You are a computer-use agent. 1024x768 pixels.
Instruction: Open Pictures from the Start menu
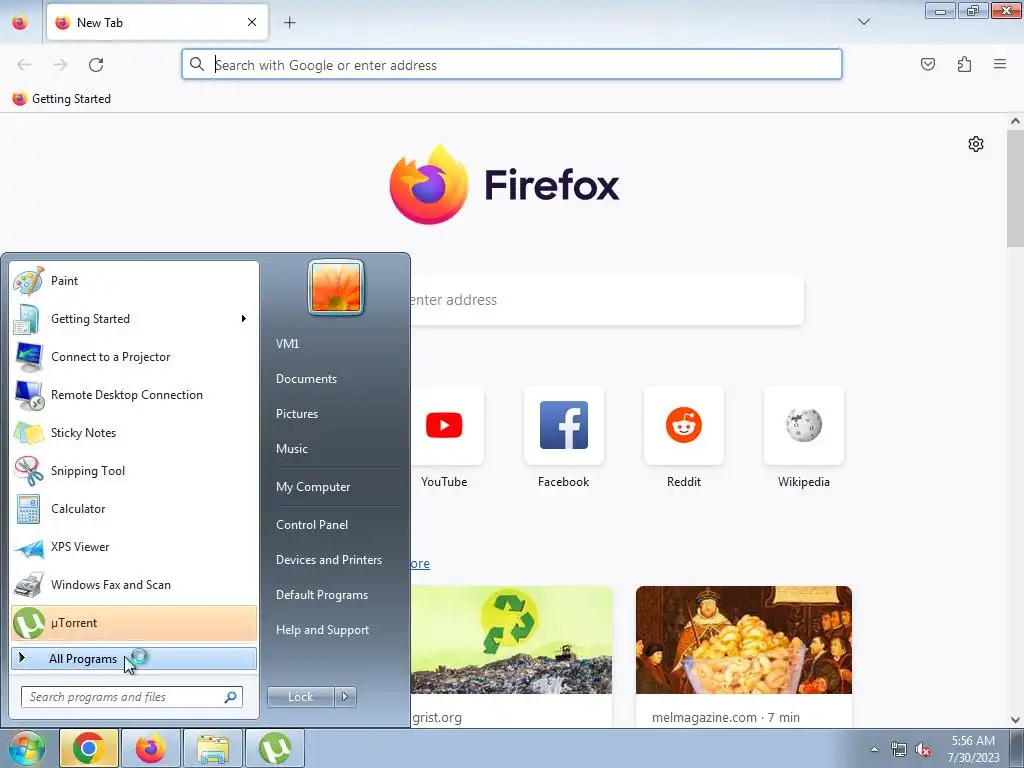click(x=296, y=414)
